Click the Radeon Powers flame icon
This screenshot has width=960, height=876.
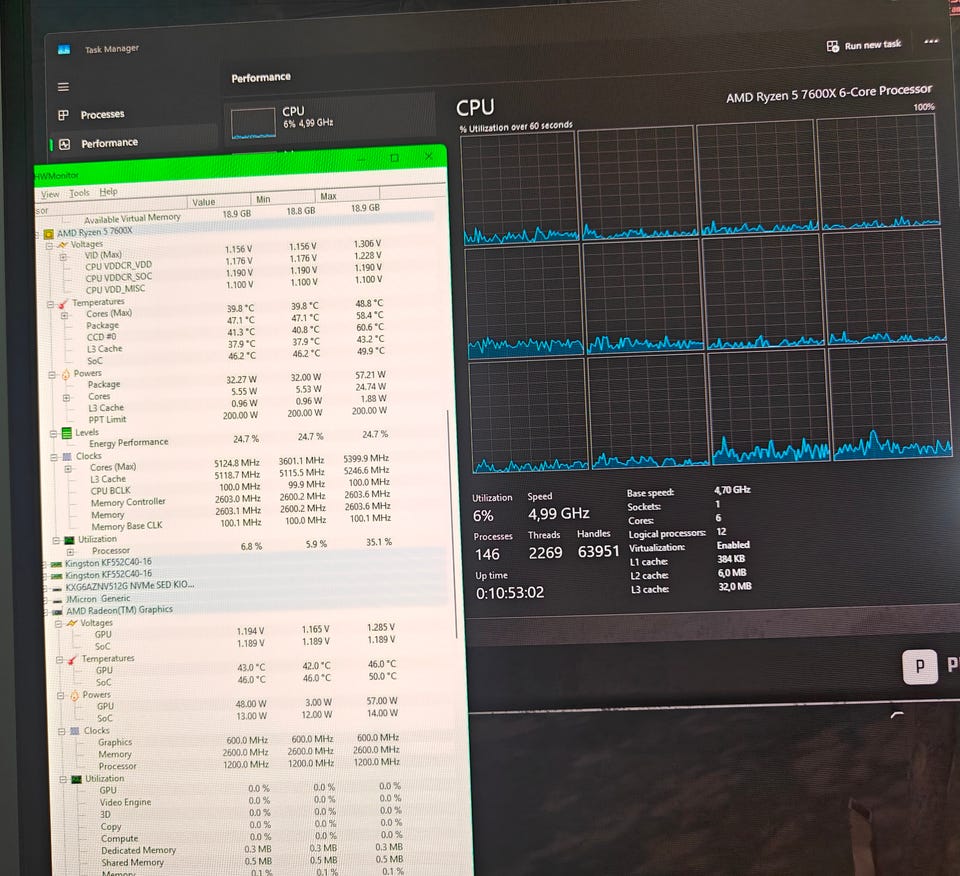point(74,695)
